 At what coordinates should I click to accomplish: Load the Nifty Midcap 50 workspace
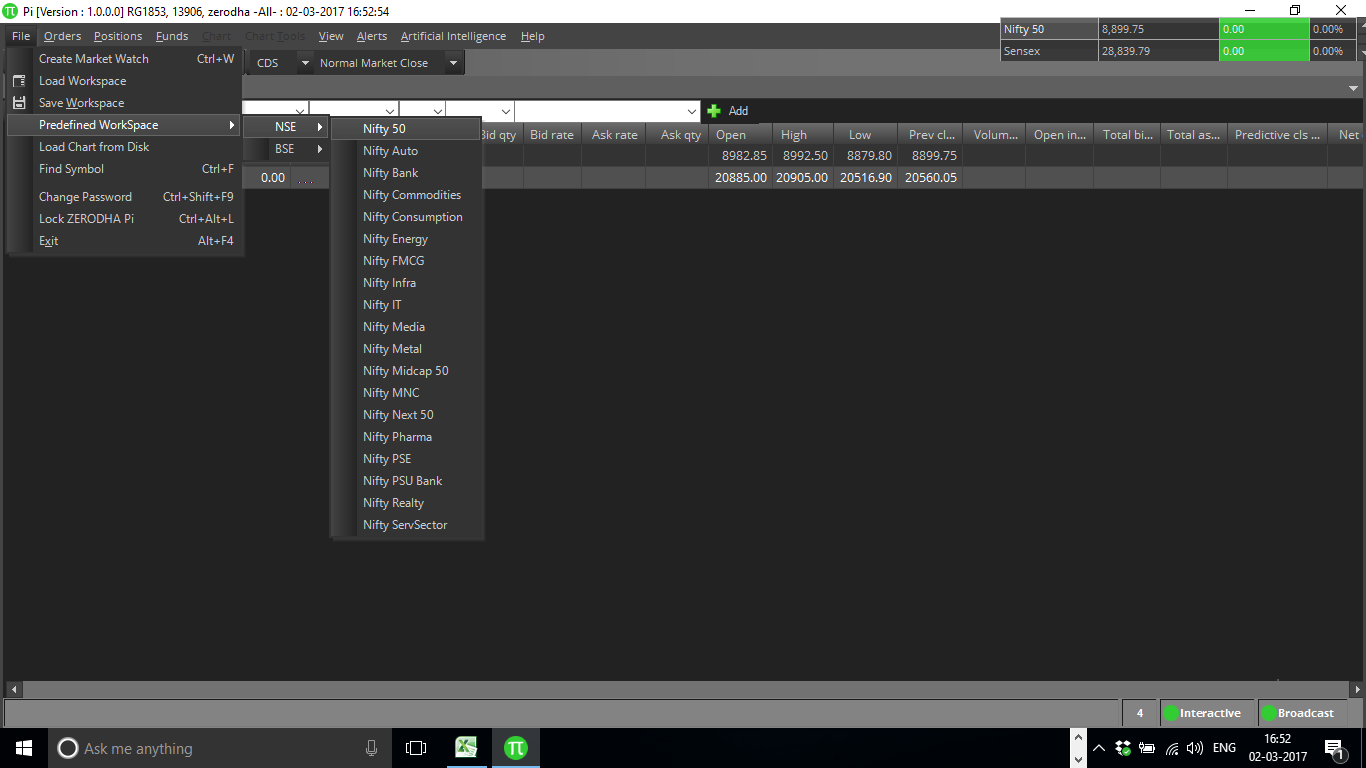pos(407,371)
